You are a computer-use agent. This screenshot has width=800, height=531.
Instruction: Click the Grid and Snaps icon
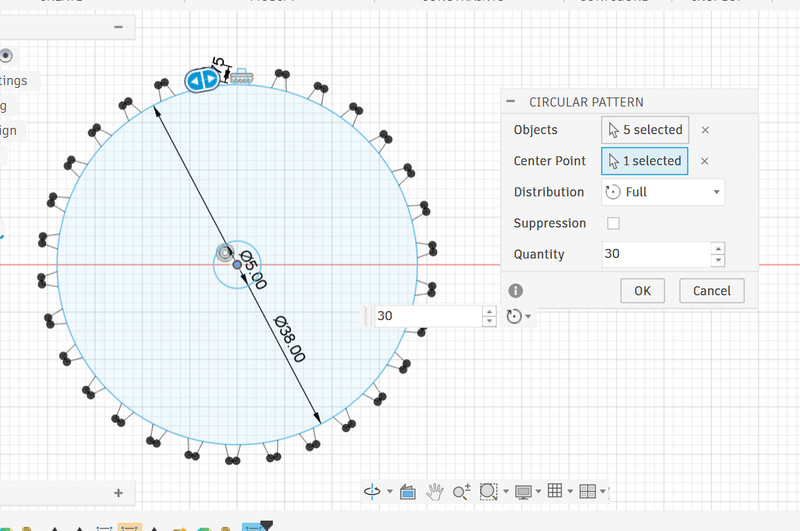(555, 491)
